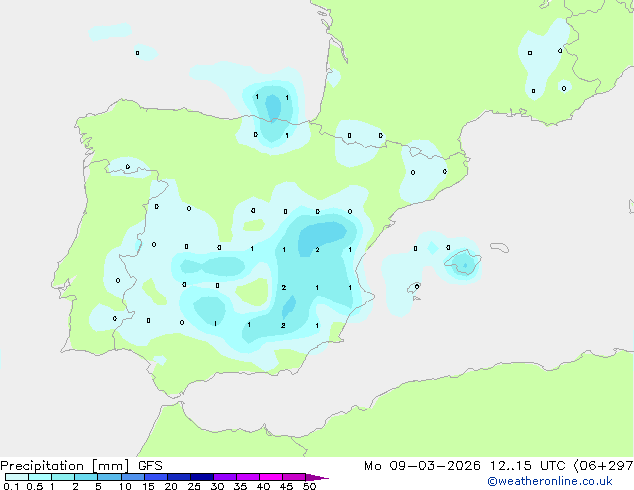This screenshot has width=634, height=490.
Task: Click the '30' legend scale label
Action: click(x=217, y=486)
